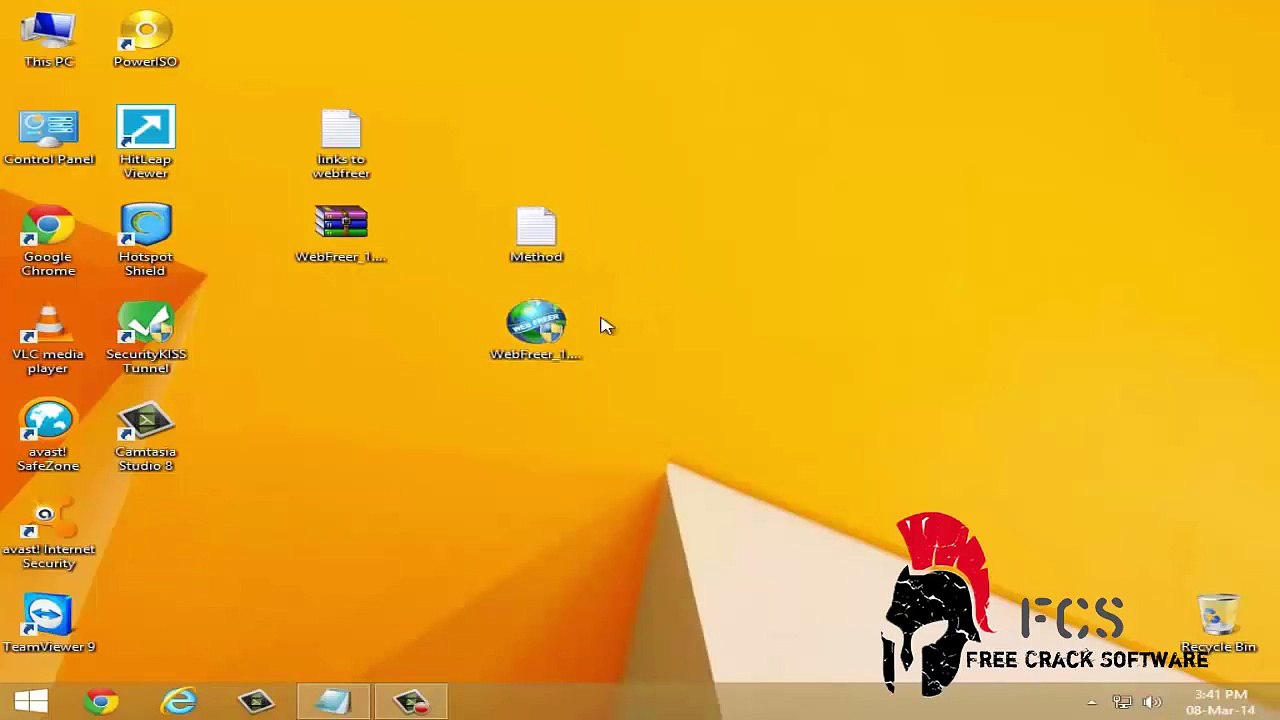This screenshot has width=1280, height=720.
Task: Open Camtasia Studio taskbar icon
Action: coord(257,701)
